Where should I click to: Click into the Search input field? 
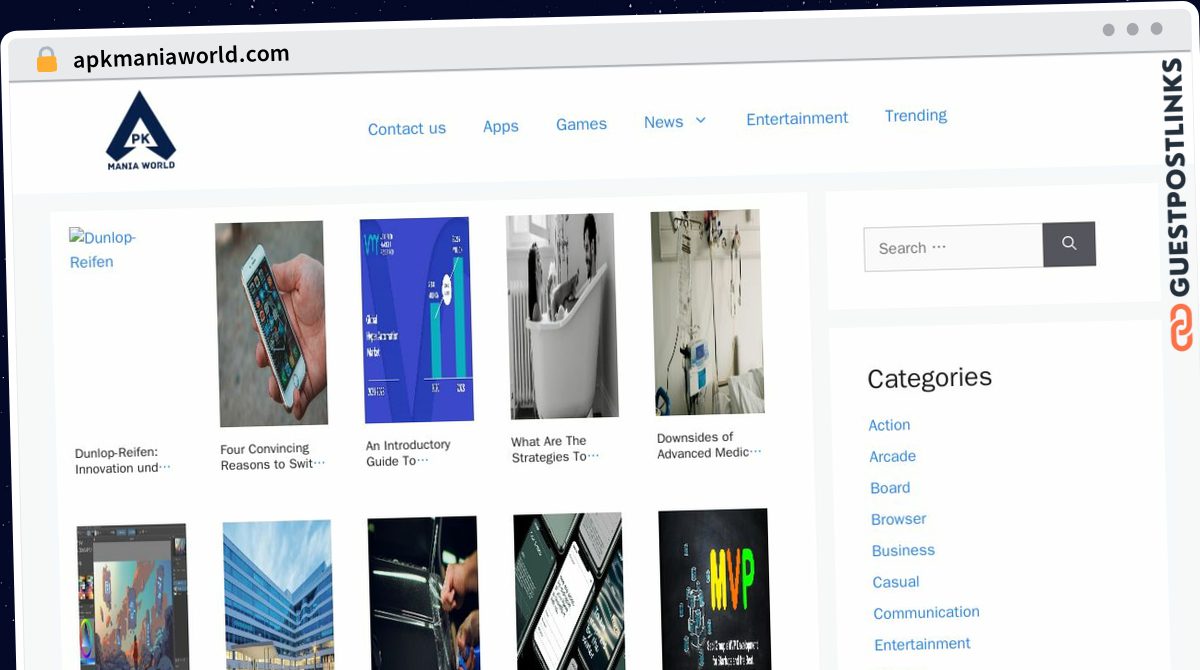(x=953, y=247)
